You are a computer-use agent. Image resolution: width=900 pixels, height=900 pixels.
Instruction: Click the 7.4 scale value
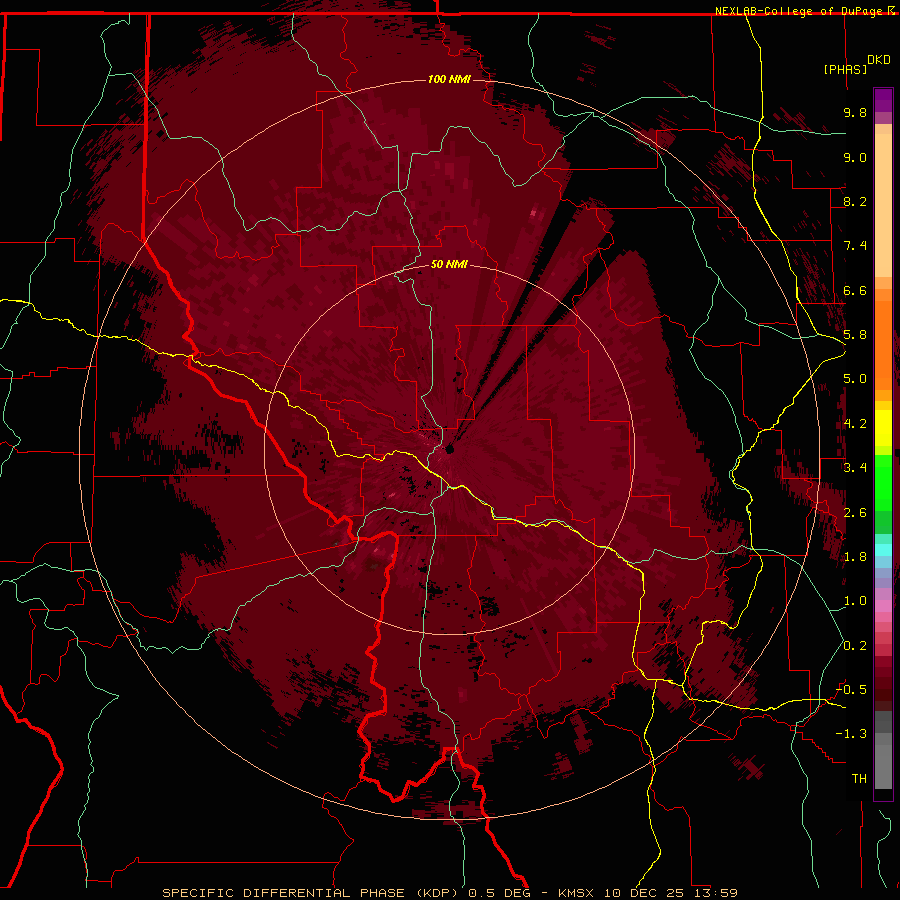855,246
